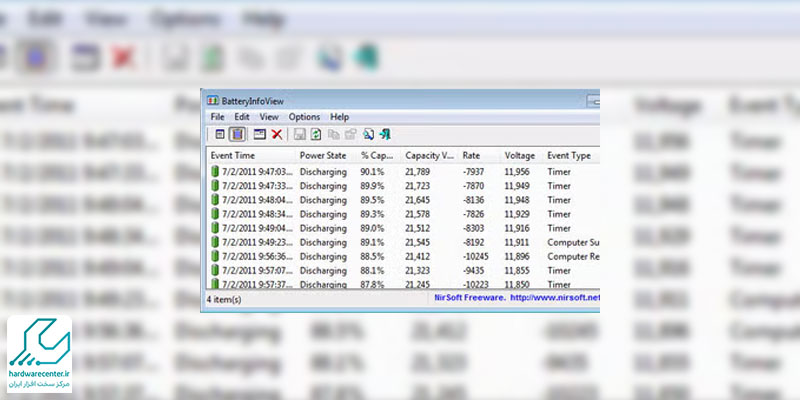
Task: Click the Save floppy disk toolbar icon
Action: (x=299, y=134)
